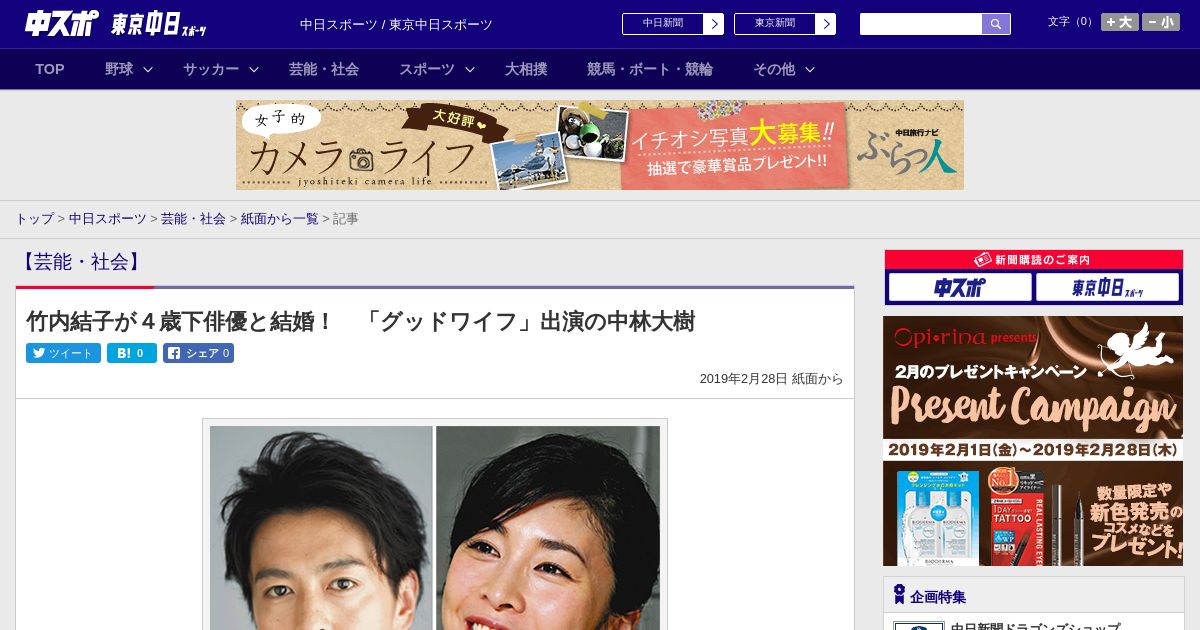
Task: Focus the site search input field
Action: [x=921, y=24]
